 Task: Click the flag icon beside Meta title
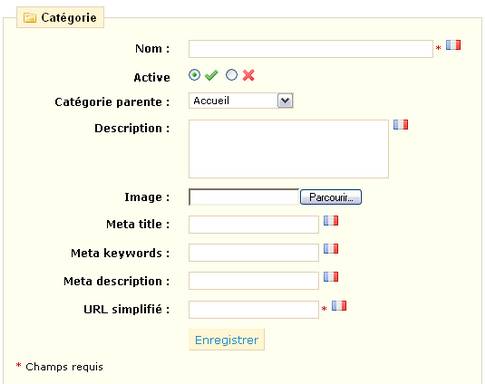tap(331, 221)
